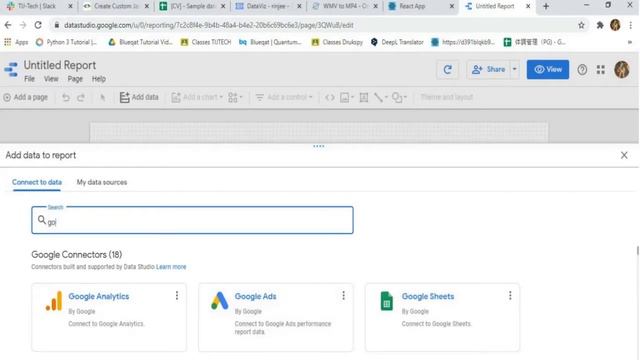This screenshot has width=640, height=360.
Task: Open the help question mark icon
Action: 582,70
